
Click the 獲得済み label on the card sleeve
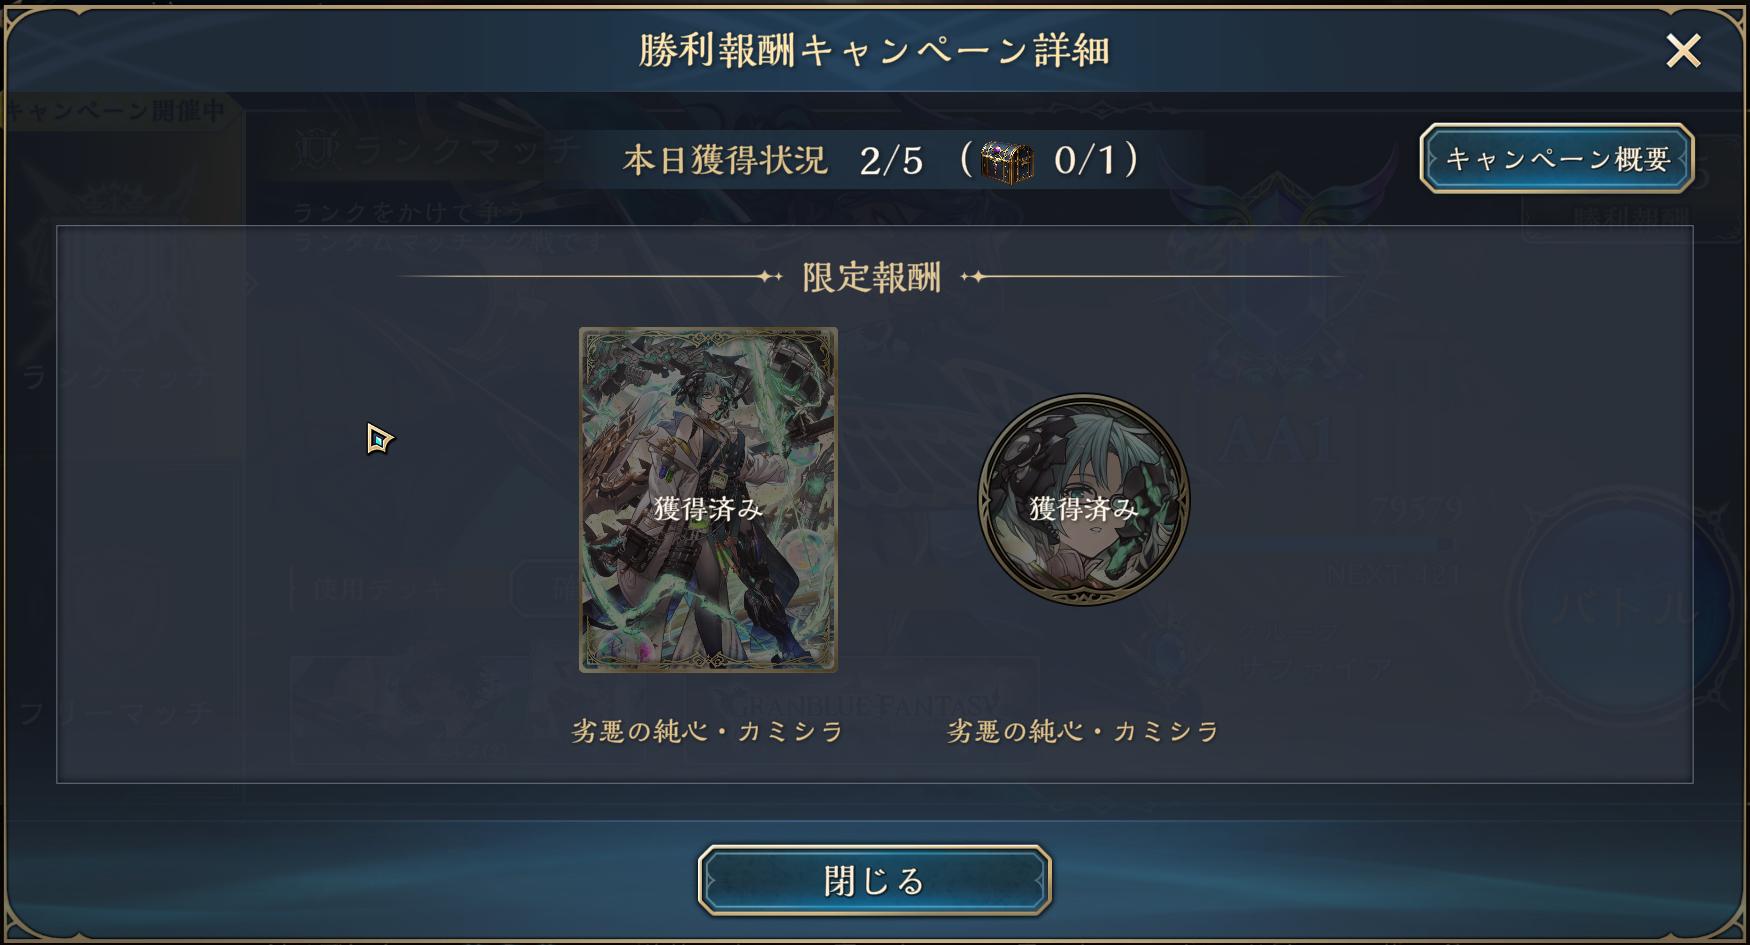coord(708,509)
